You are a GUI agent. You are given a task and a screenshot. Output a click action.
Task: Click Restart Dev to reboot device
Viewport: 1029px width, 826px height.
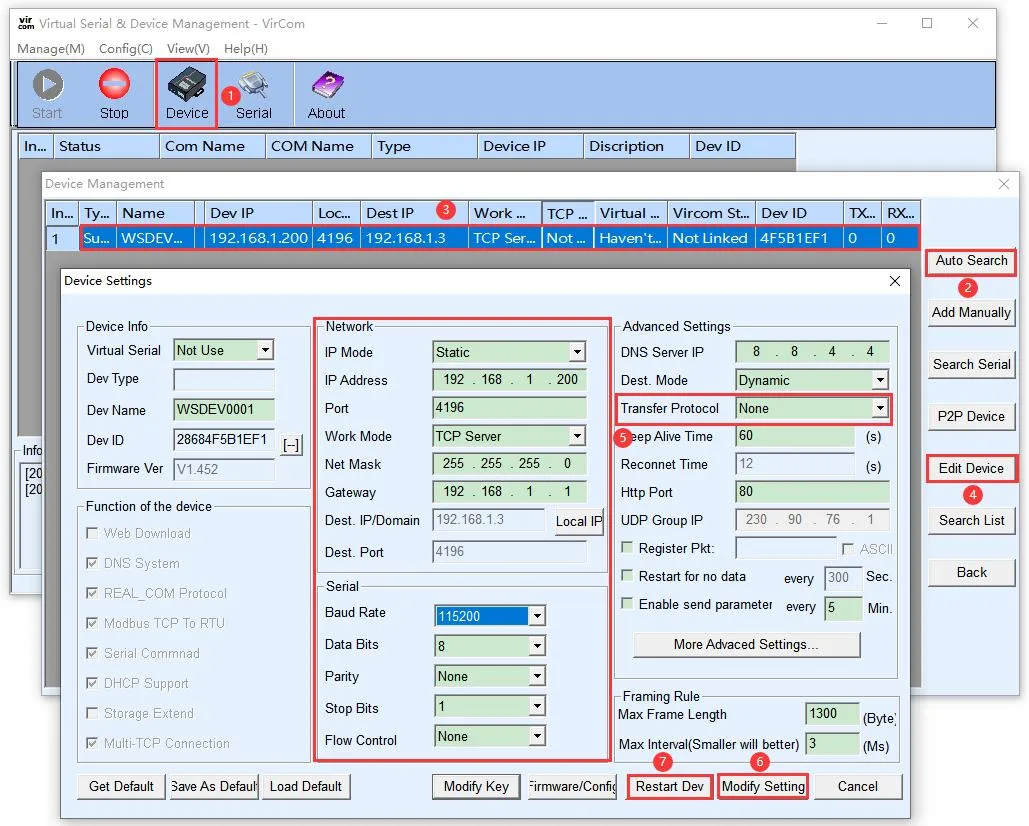tap(669, 787)
